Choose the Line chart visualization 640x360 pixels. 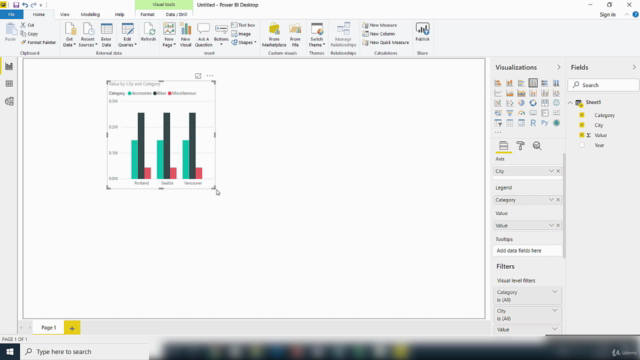coord(498,93)
